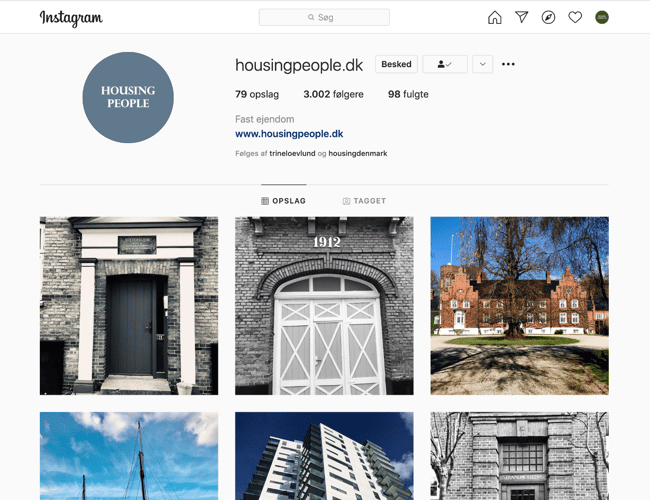Switch to the TAGGET tab
The height and width of the screenshot is (500, 650).
point(364,201)
